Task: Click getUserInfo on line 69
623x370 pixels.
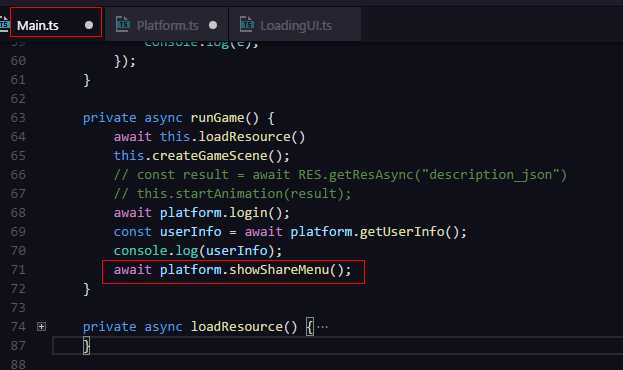Action: click(x=402, y=232)
